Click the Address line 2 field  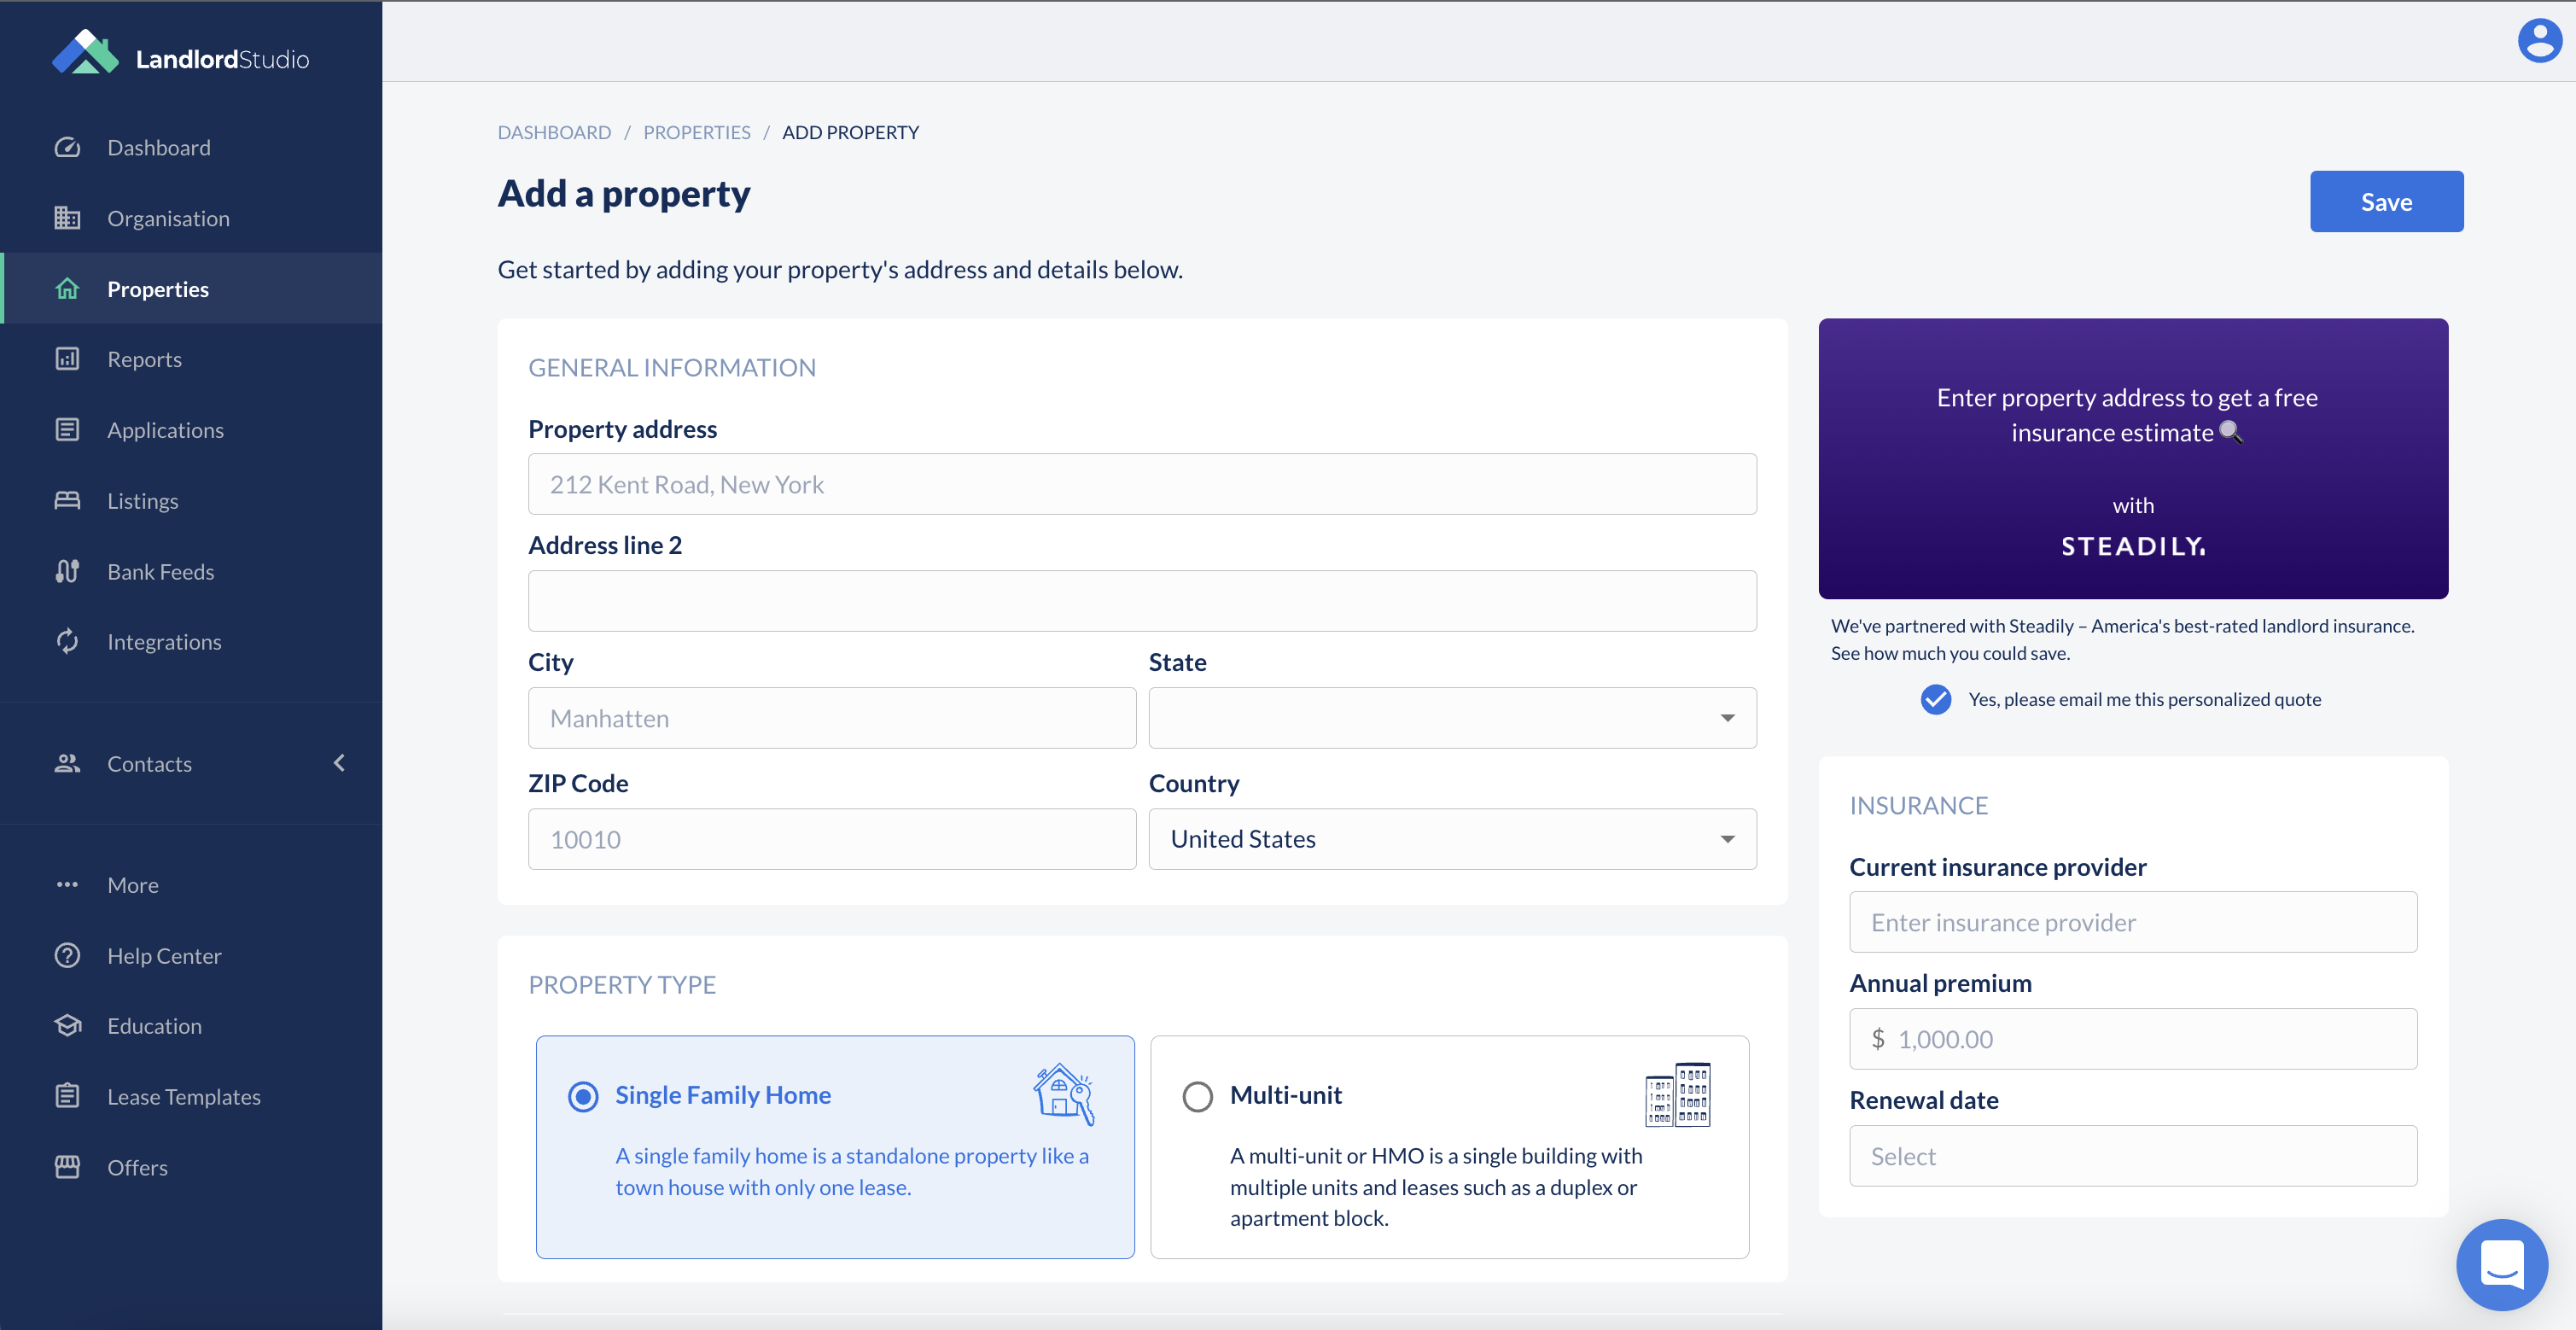tap(1142, 601)
